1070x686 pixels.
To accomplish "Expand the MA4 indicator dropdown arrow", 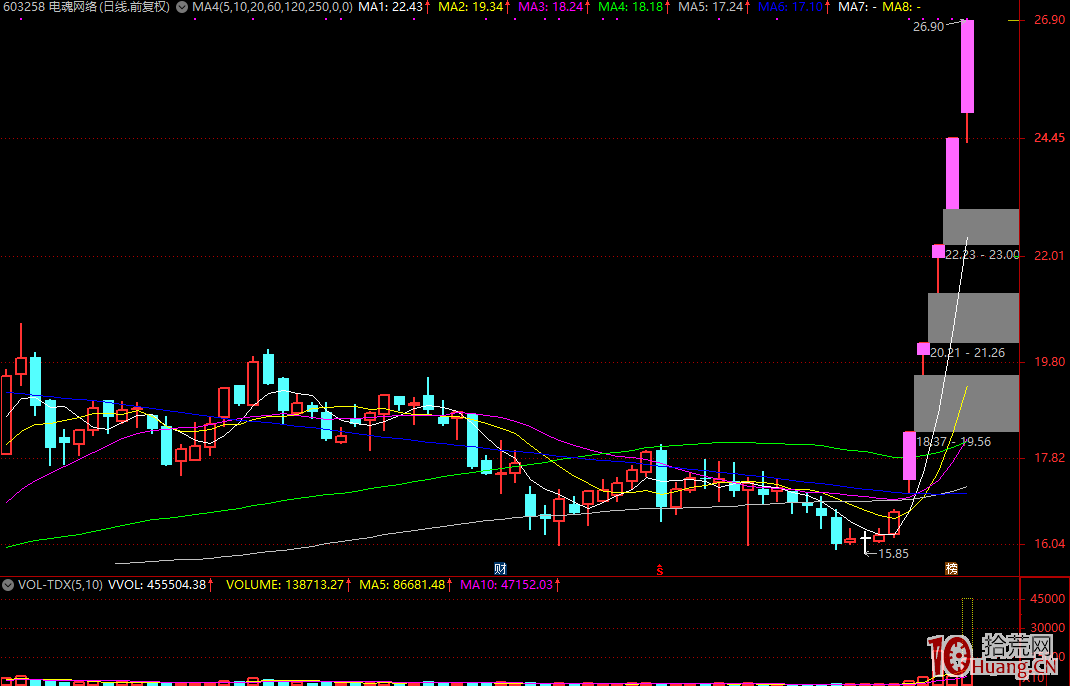I will tap(181, 7).
